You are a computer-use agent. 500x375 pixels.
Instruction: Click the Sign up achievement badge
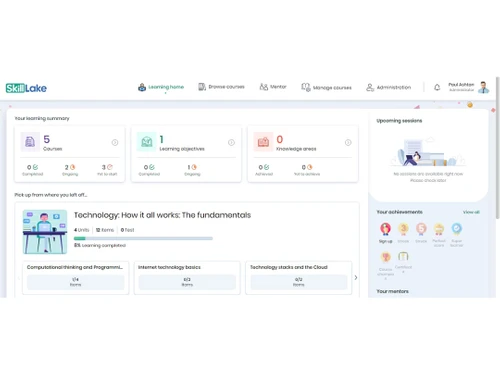tap(385, 229)
